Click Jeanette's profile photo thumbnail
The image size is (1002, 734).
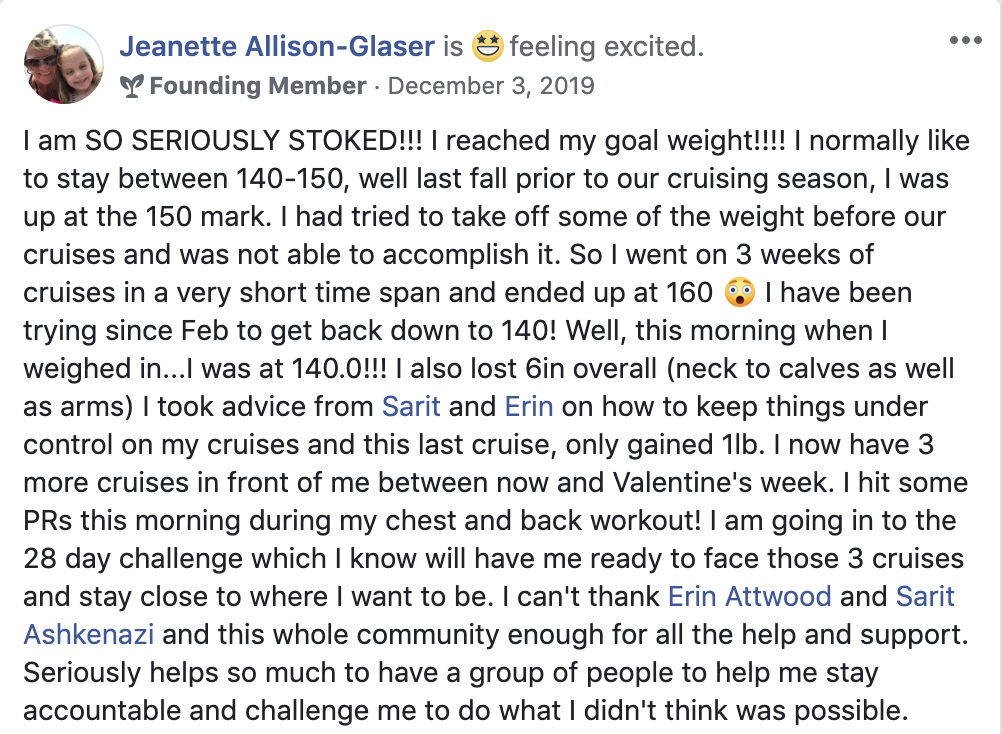pos(63,64)
